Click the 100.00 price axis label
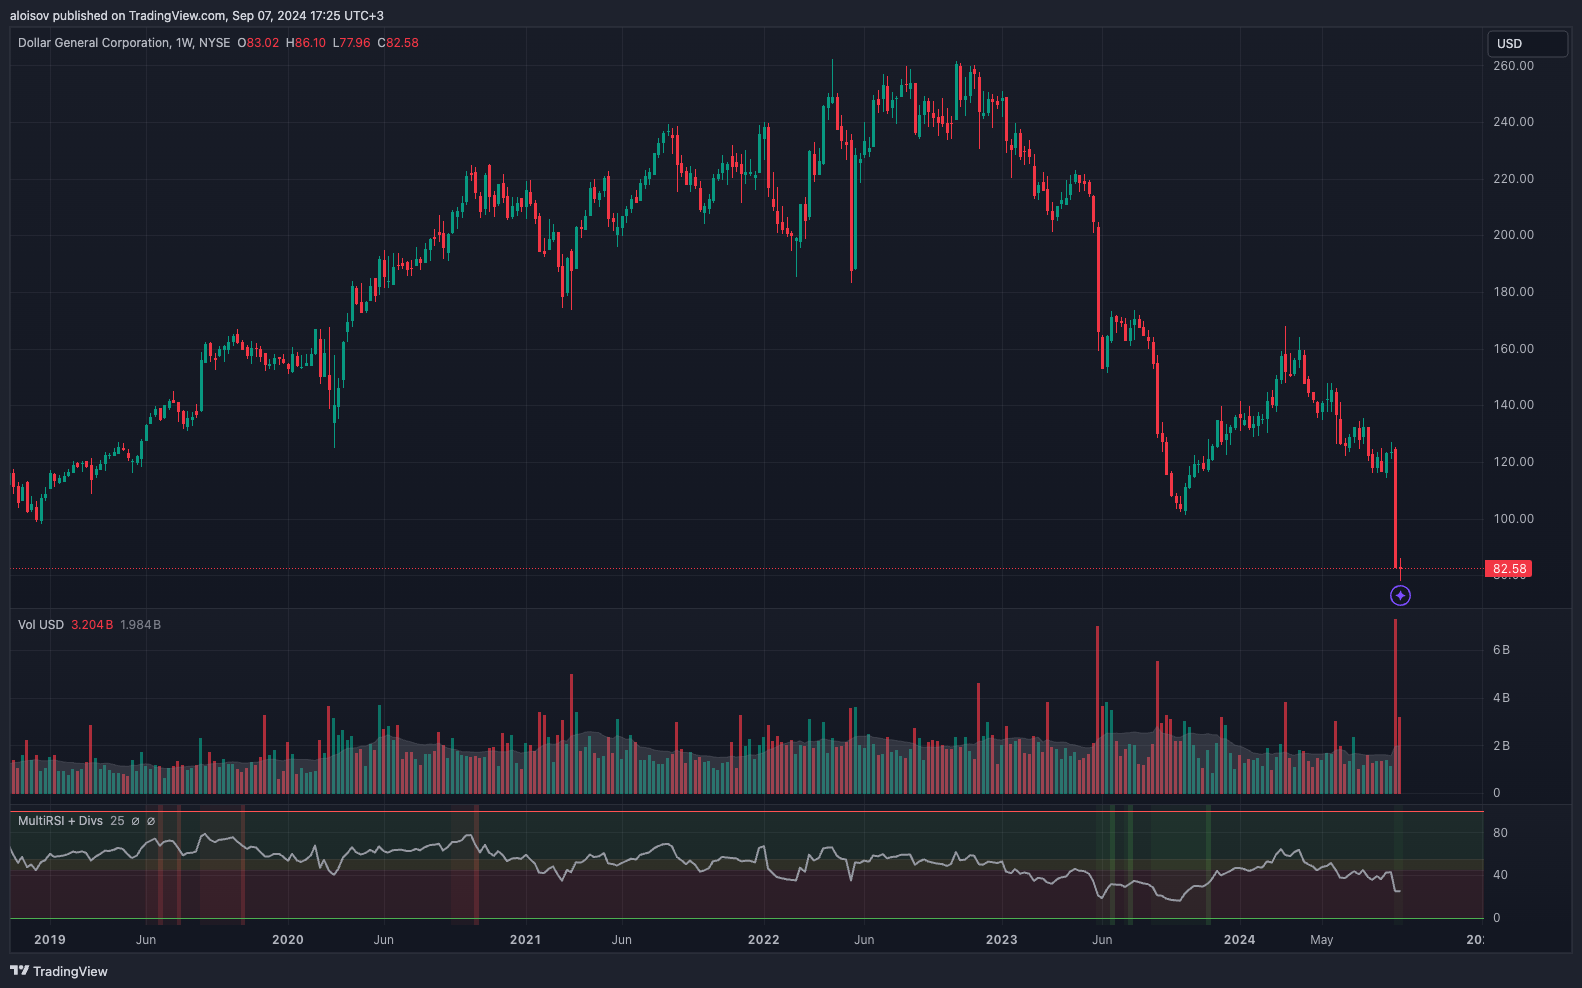 click(1513, 519)
